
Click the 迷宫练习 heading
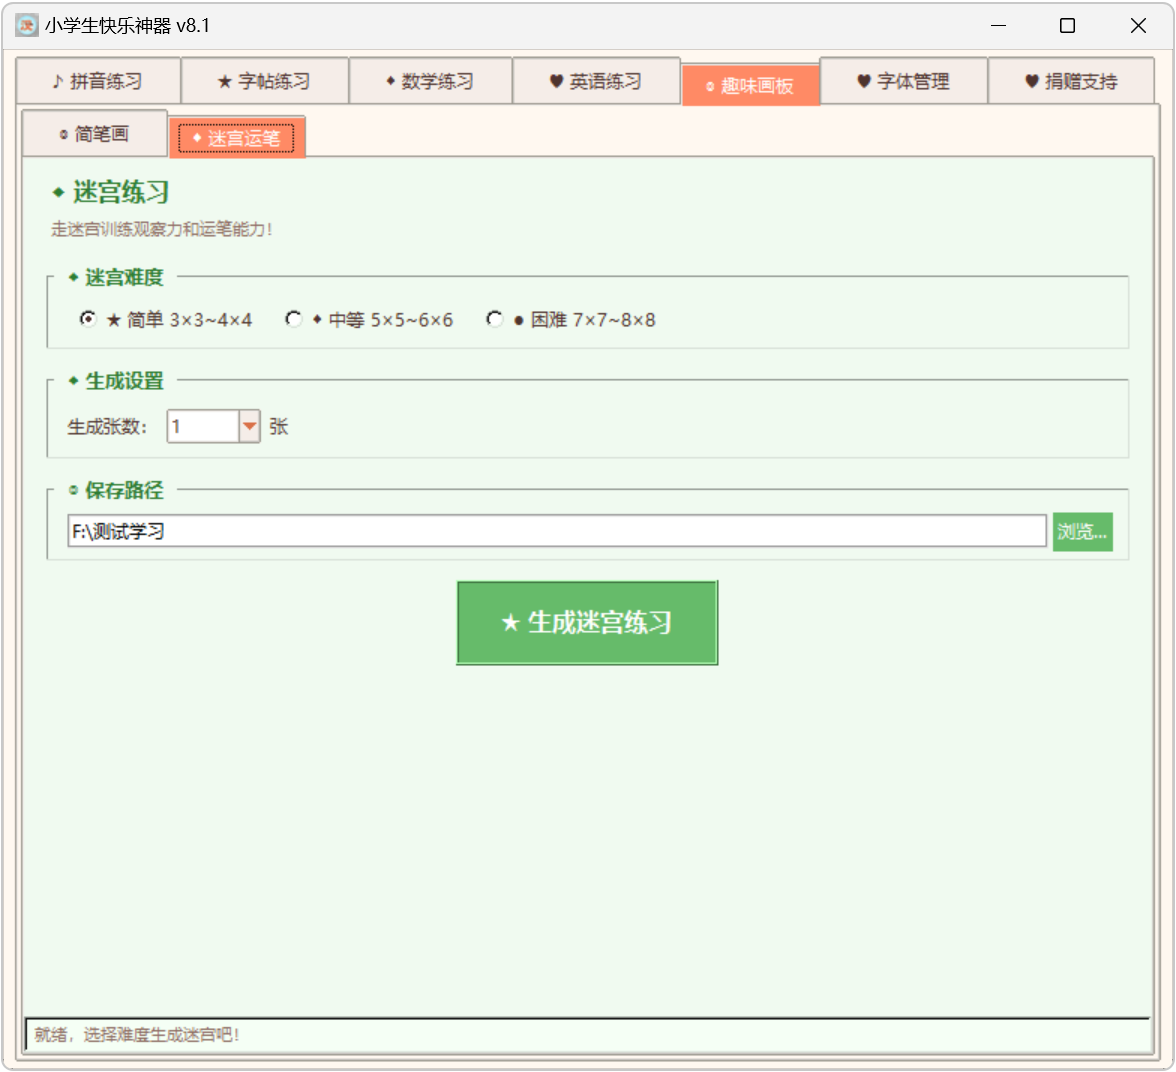click(111, 192)
